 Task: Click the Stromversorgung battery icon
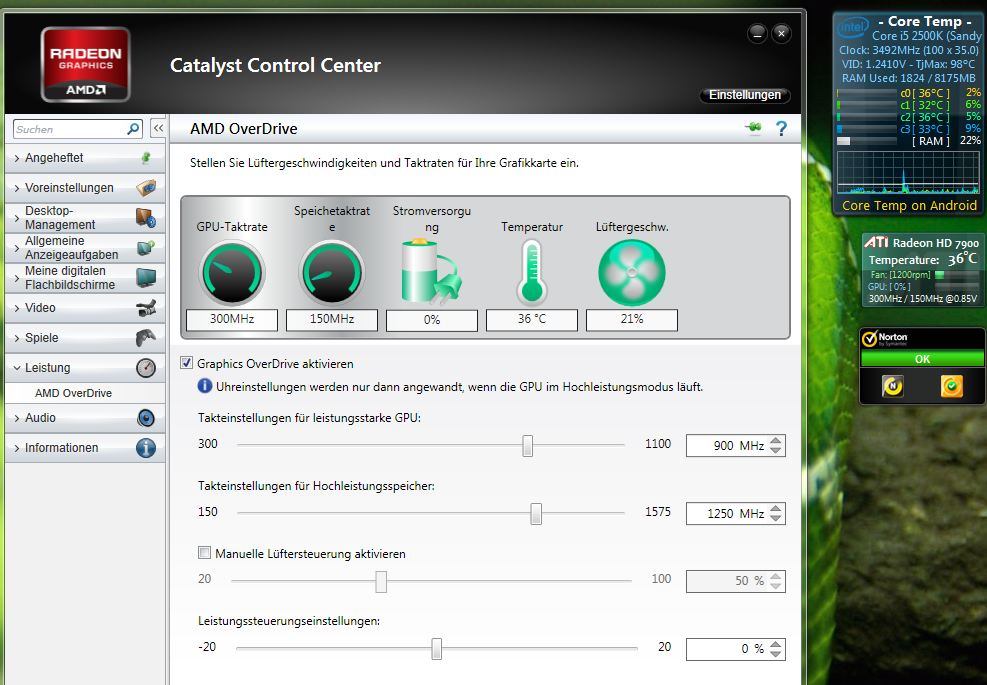[x=431, y=271]
